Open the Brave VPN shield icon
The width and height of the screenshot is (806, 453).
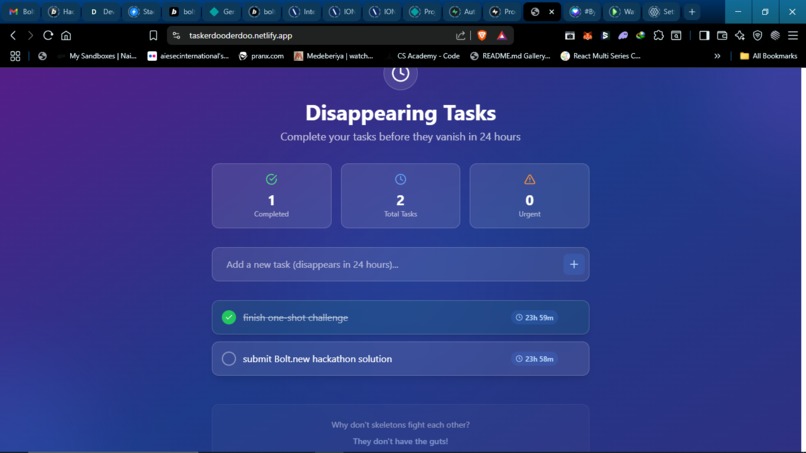(757, 35)
